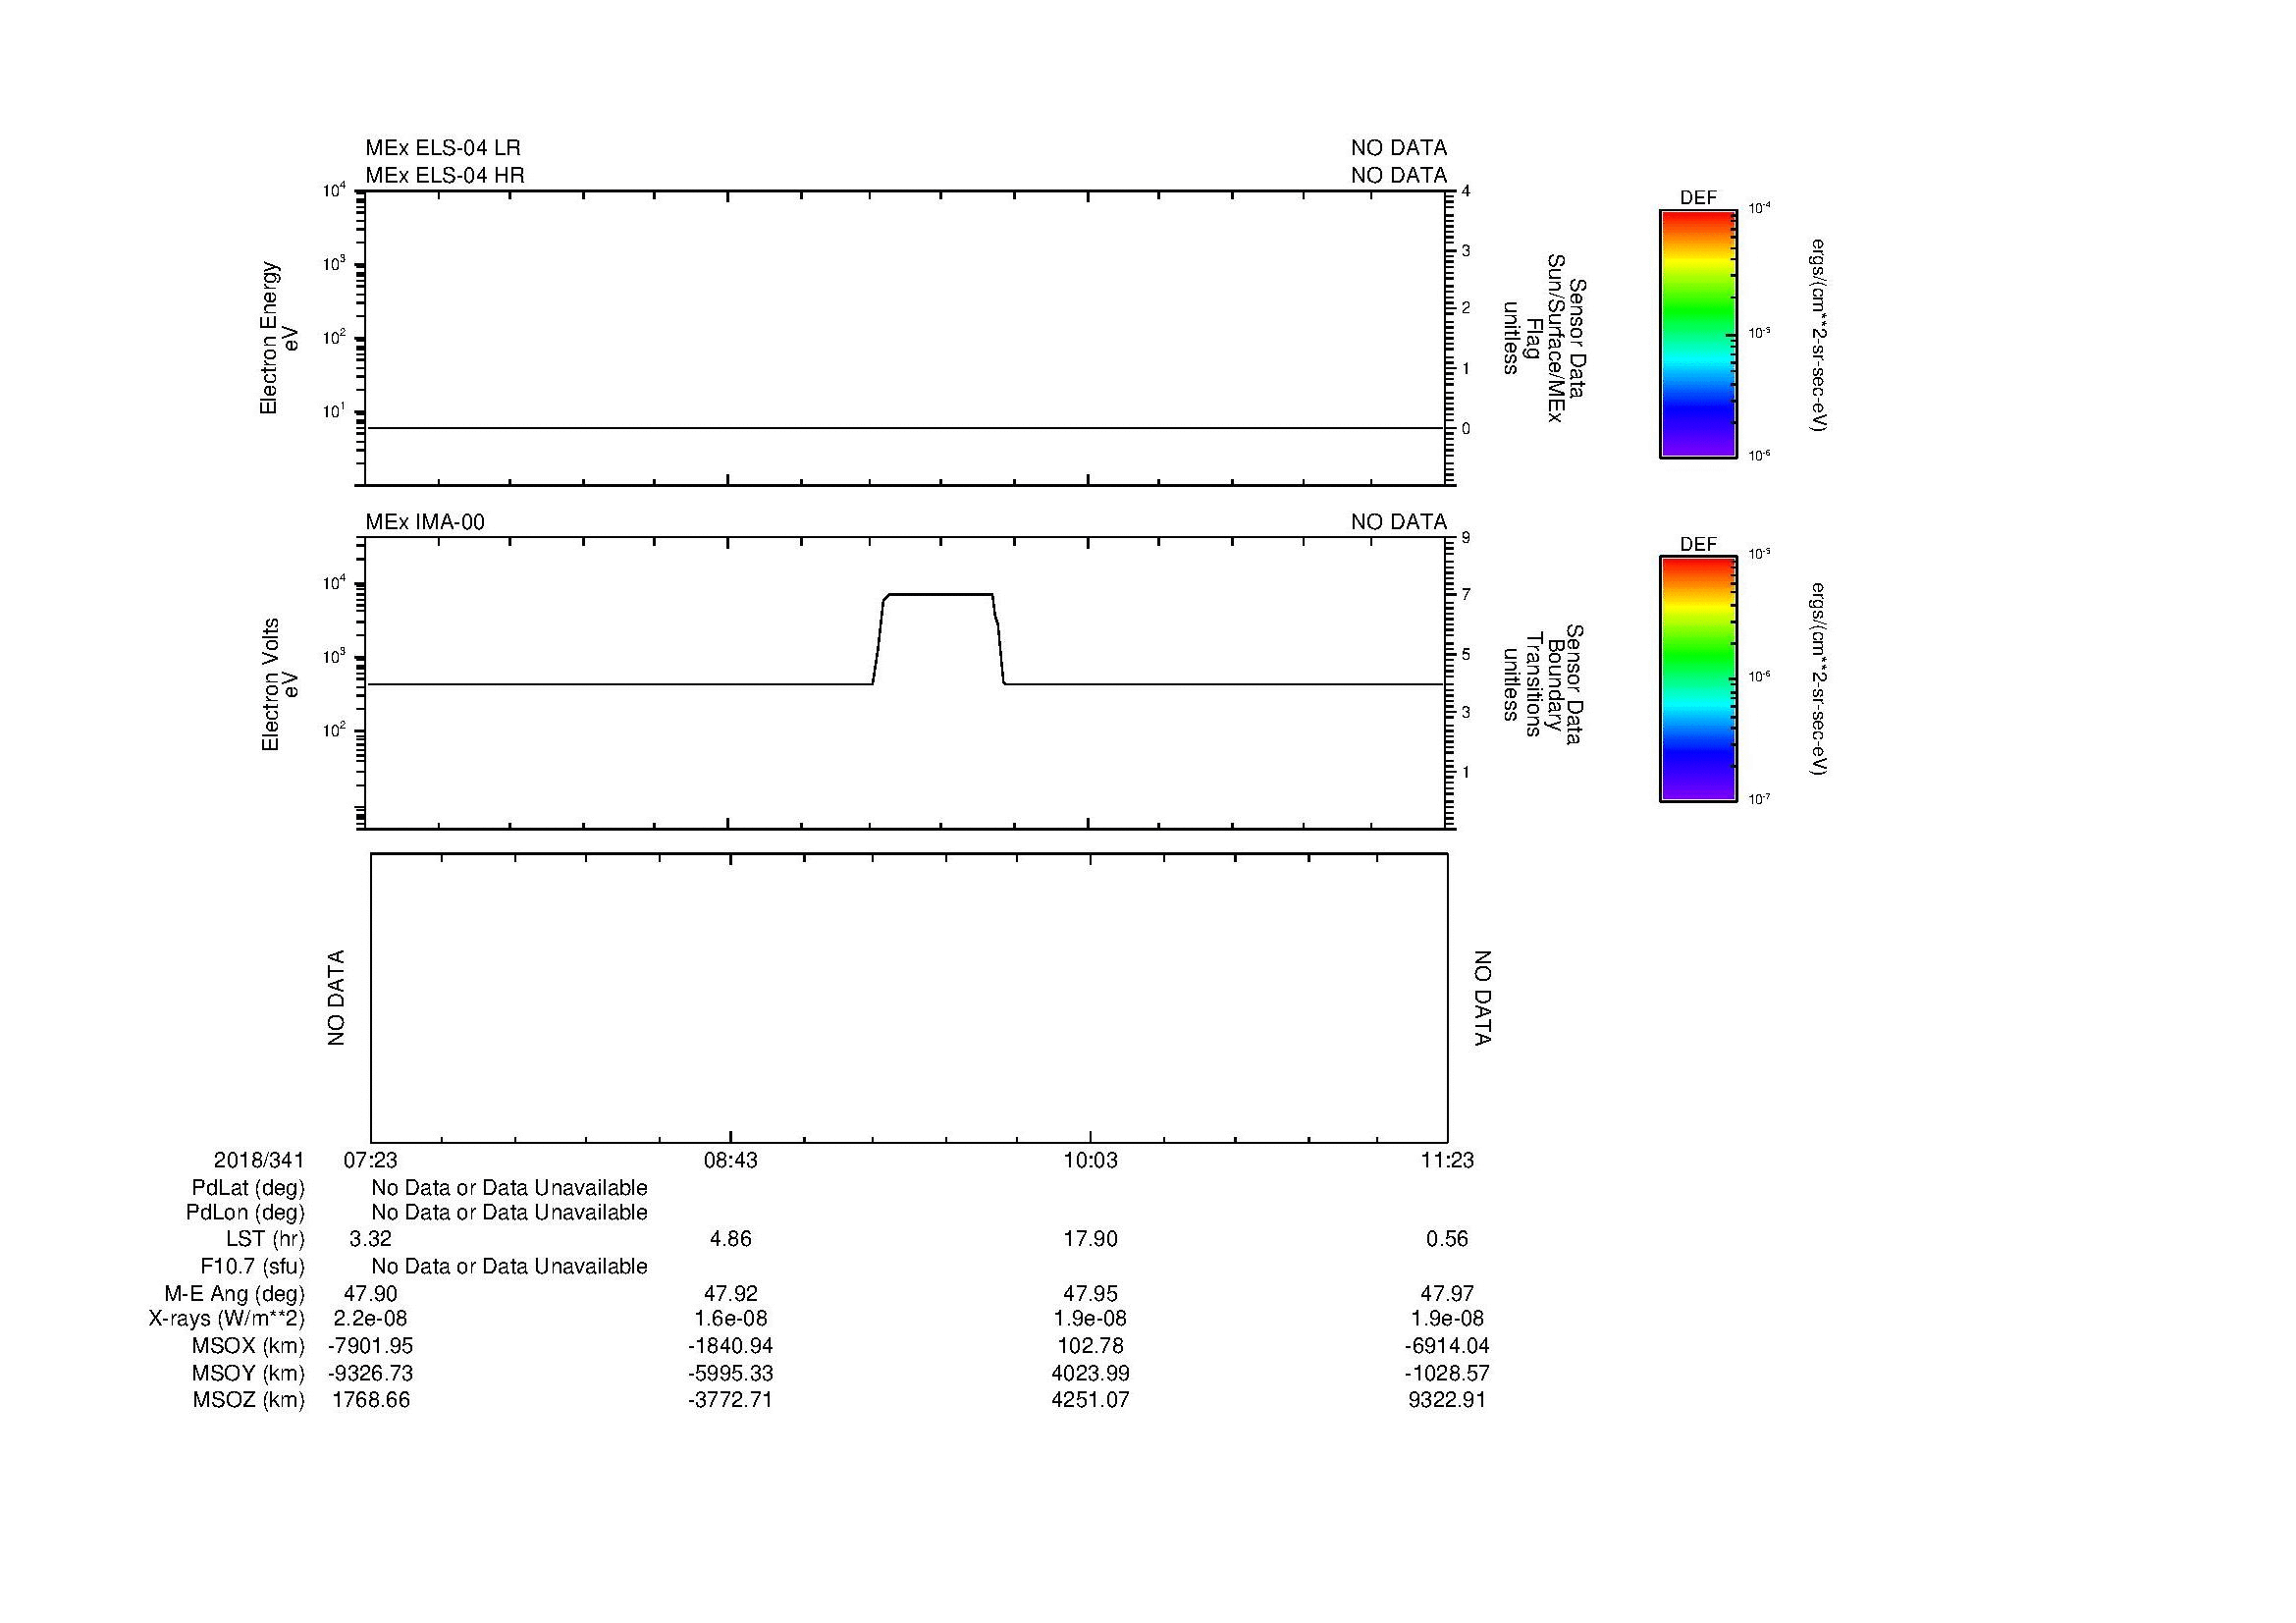
Task: Click X-rays value 2.2e-08
Action: point(370,1319)
